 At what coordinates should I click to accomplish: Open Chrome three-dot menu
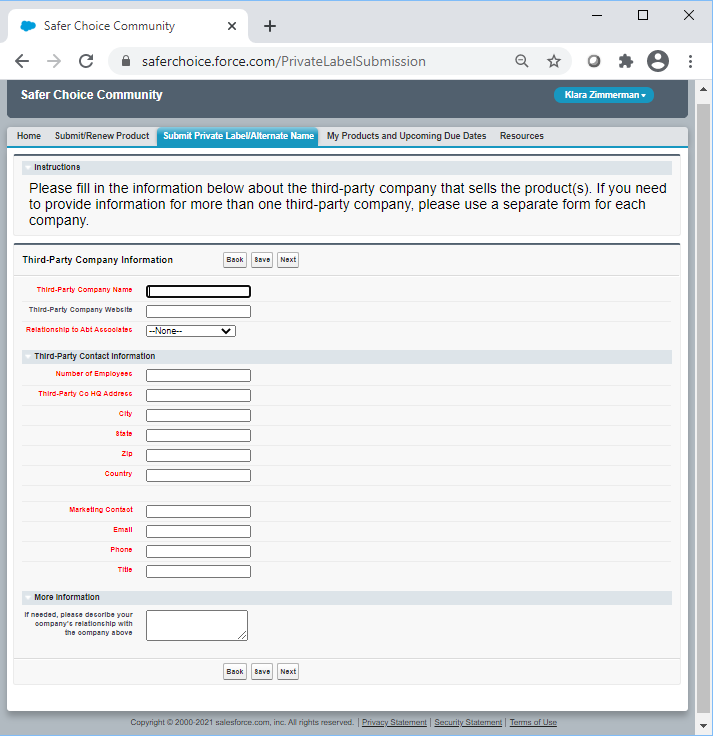pyautogui.click(x=690, y=61)
